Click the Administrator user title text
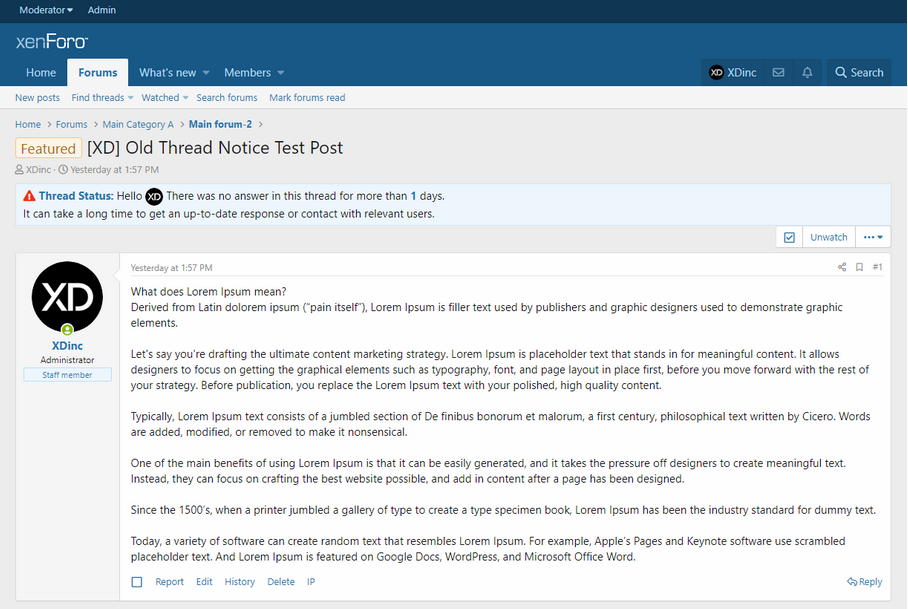The height and width of the screenshot is (609, 908). click(67, 359)
